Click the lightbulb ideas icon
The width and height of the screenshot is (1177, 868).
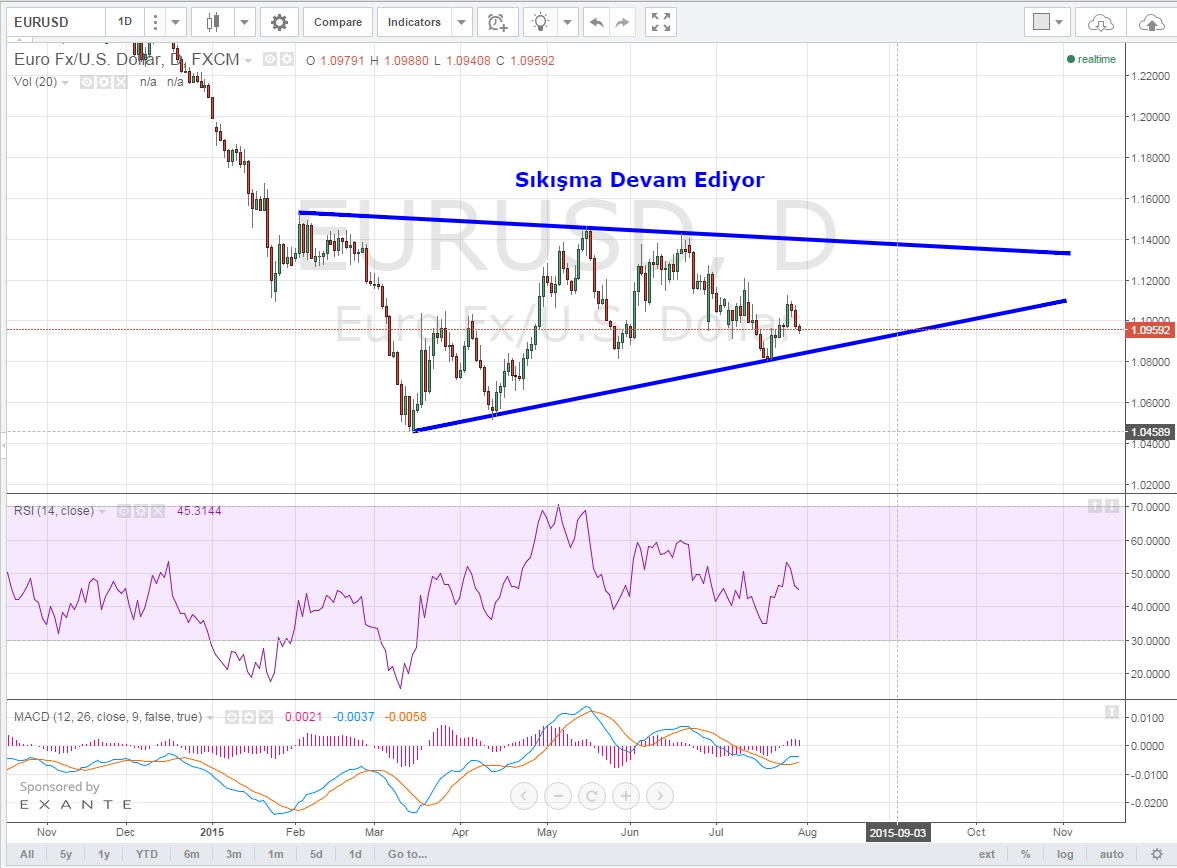541,22
